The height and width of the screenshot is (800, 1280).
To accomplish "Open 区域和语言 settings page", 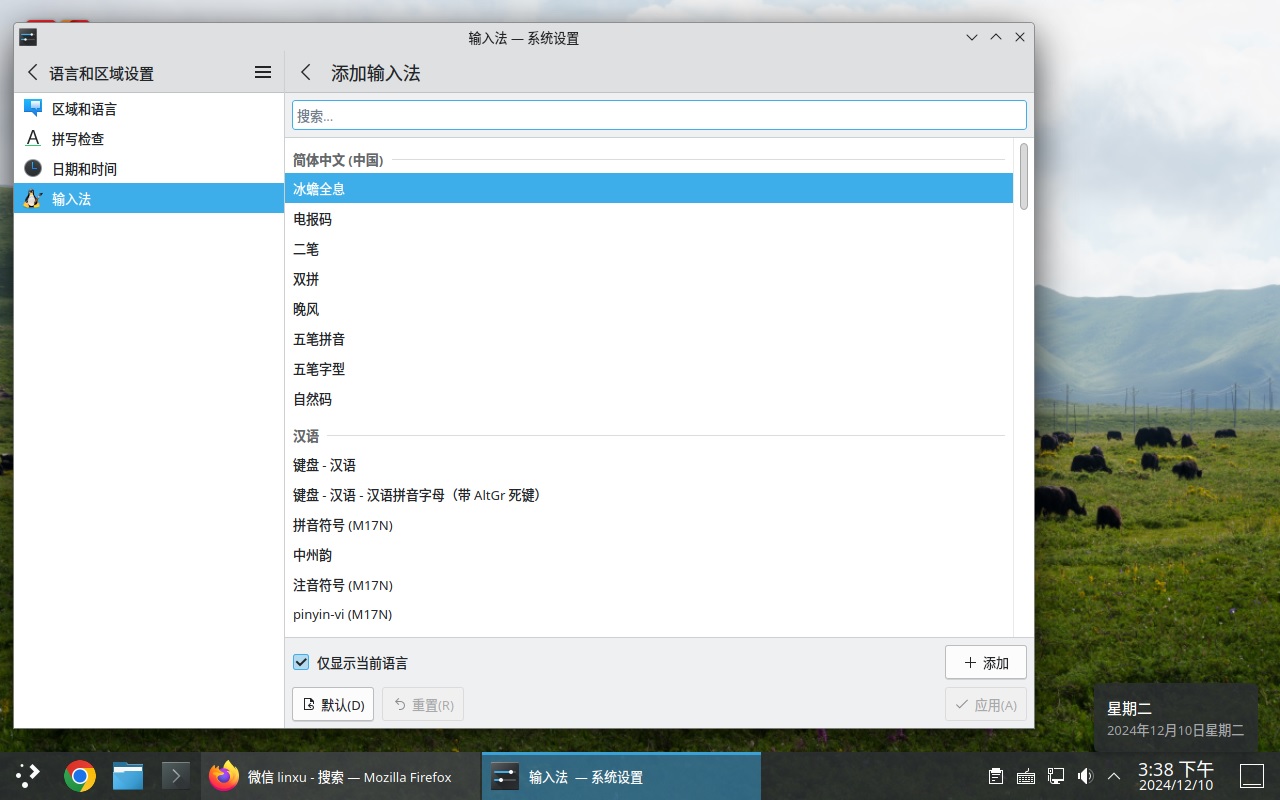I will [x=149, y=108].
